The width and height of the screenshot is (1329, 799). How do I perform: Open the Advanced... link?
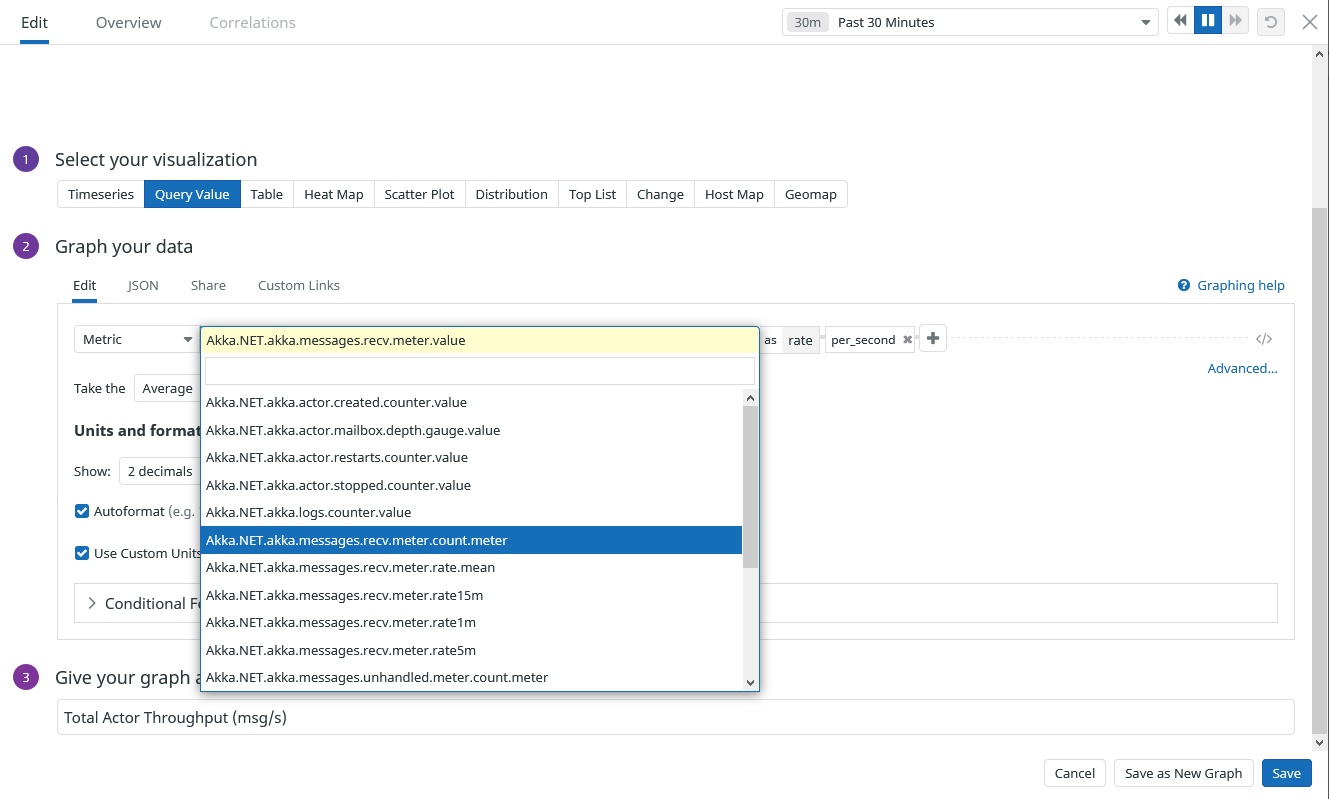coord(1243,368)
